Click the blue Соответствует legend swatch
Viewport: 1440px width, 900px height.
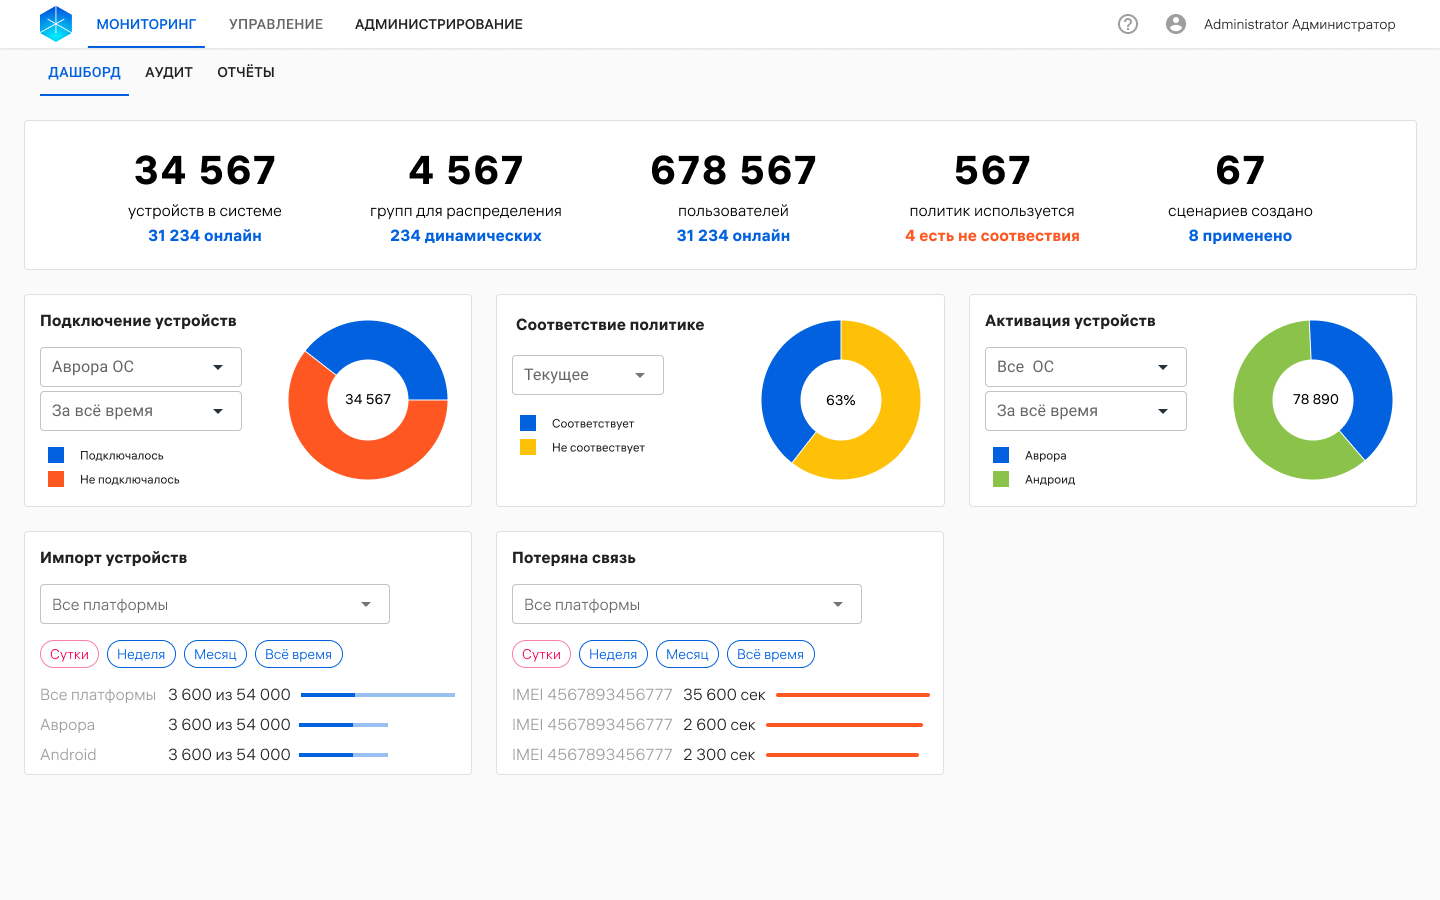pyautogui.click(x=528, y=423)
